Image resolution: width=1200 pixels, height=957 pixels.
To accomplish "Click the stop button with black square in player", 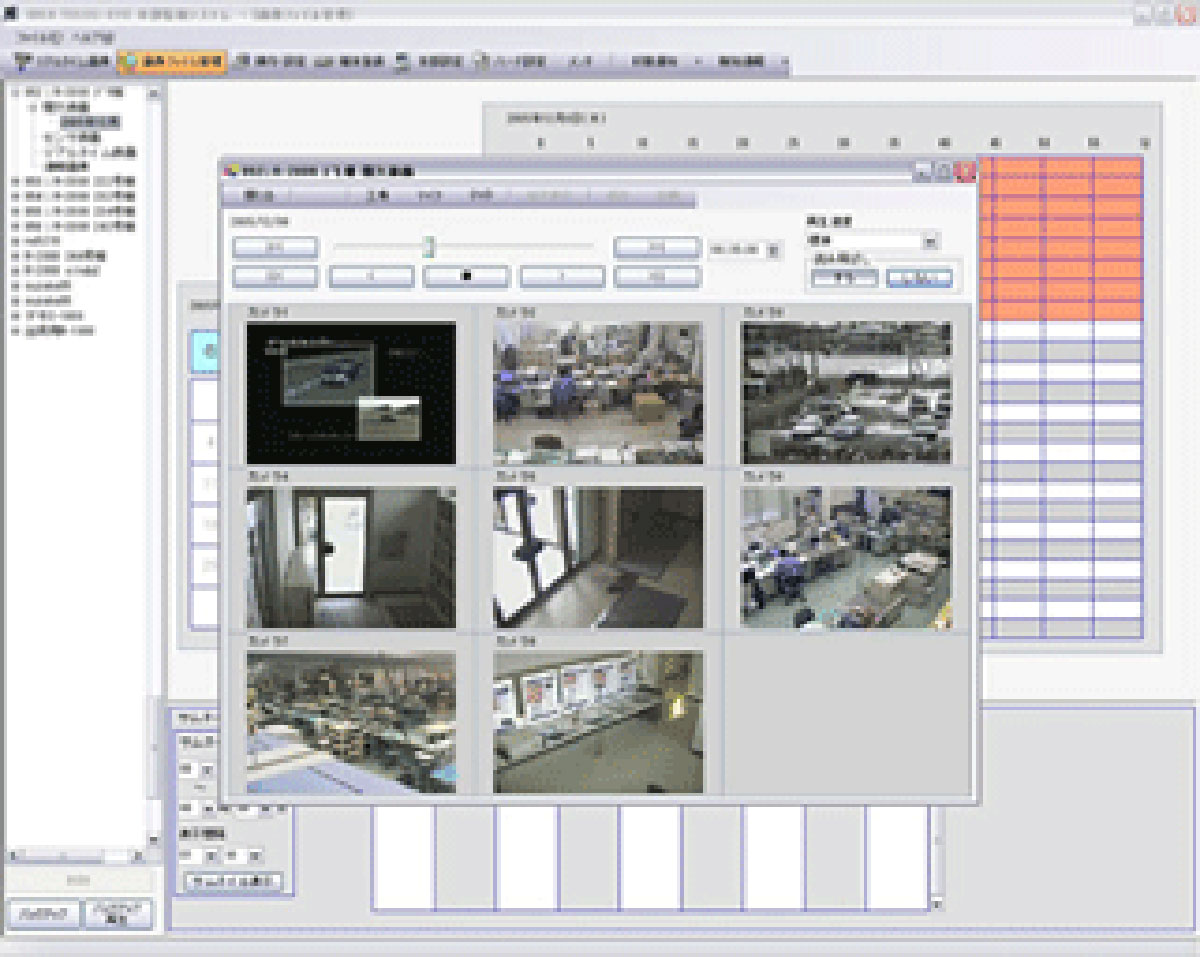I will tap(466, 277).
